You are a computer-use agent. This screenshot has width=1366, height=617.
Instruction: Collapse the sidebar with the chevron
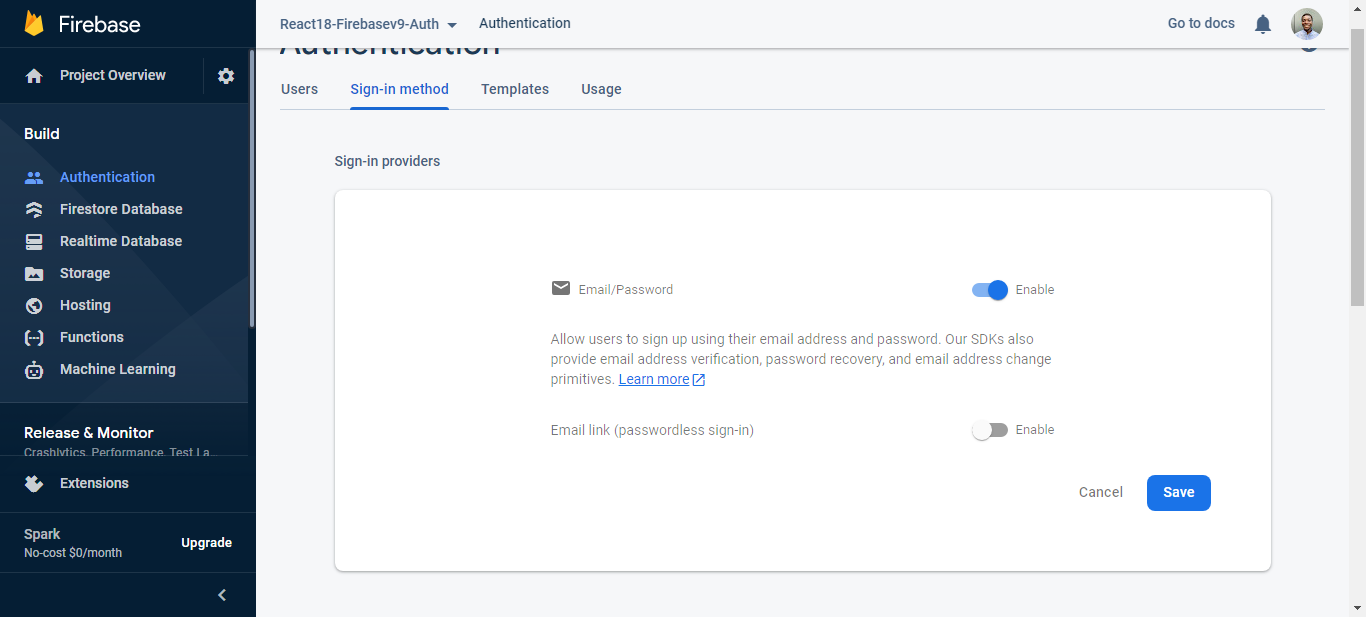pyautogui.click(x=222, y=595)
